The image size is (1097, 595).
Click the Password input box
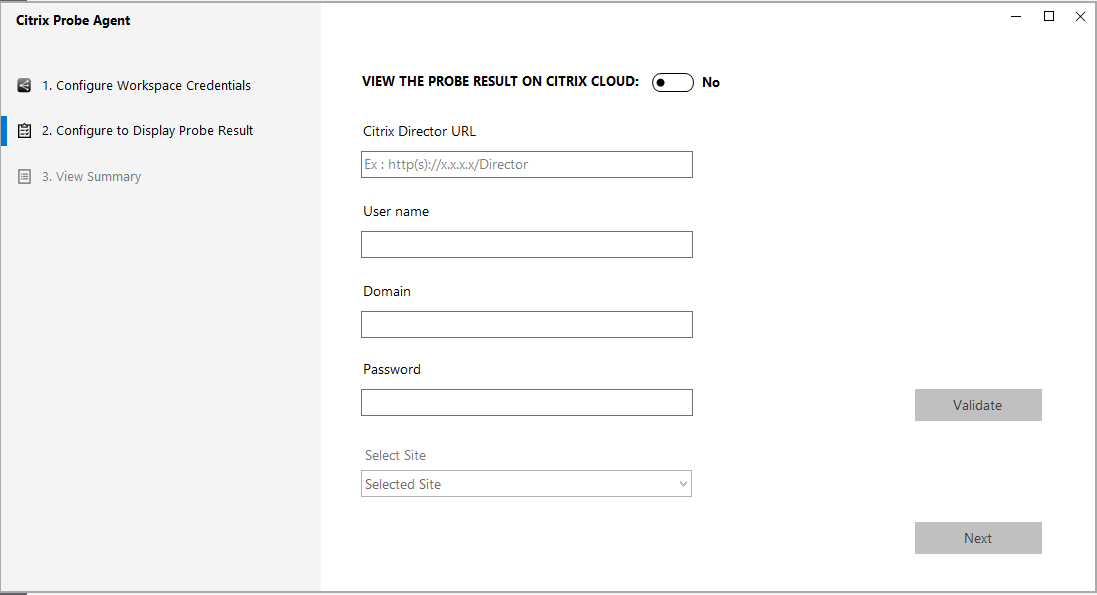point(526,402)
